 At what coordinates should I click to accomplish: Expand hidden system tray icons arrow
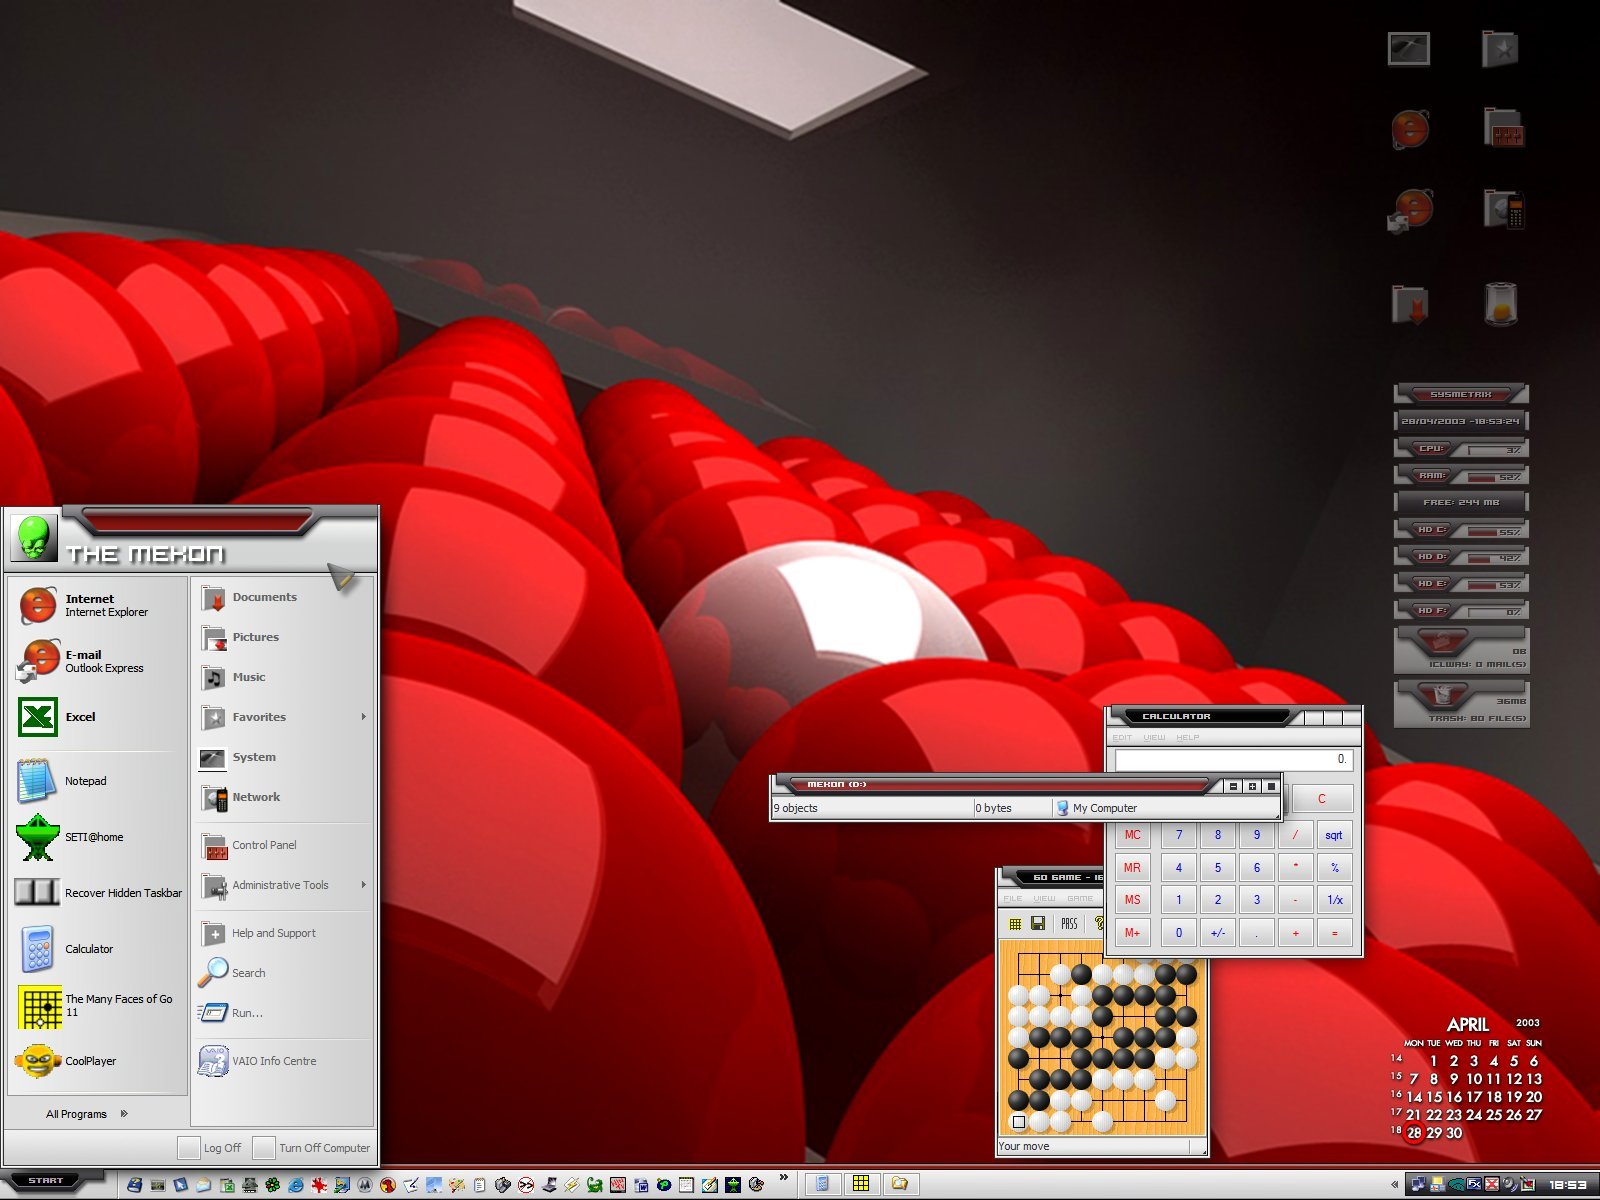click(1394, 1185)
